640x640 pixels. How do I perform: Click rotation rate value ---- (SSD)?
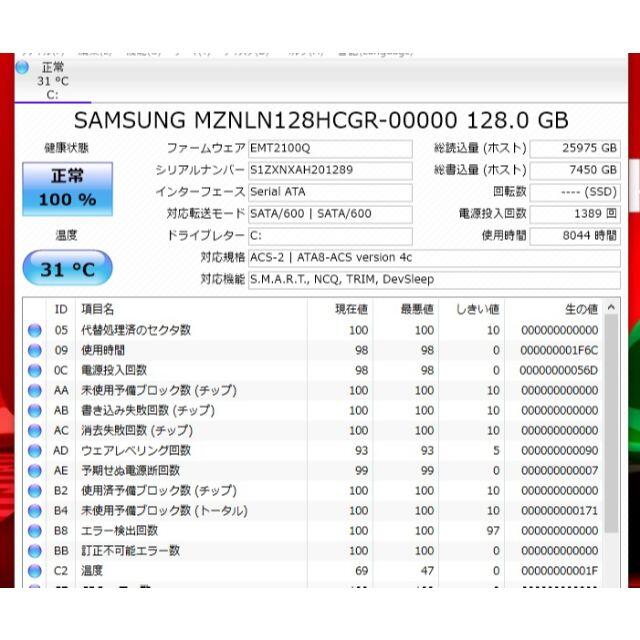coord(575,192)
